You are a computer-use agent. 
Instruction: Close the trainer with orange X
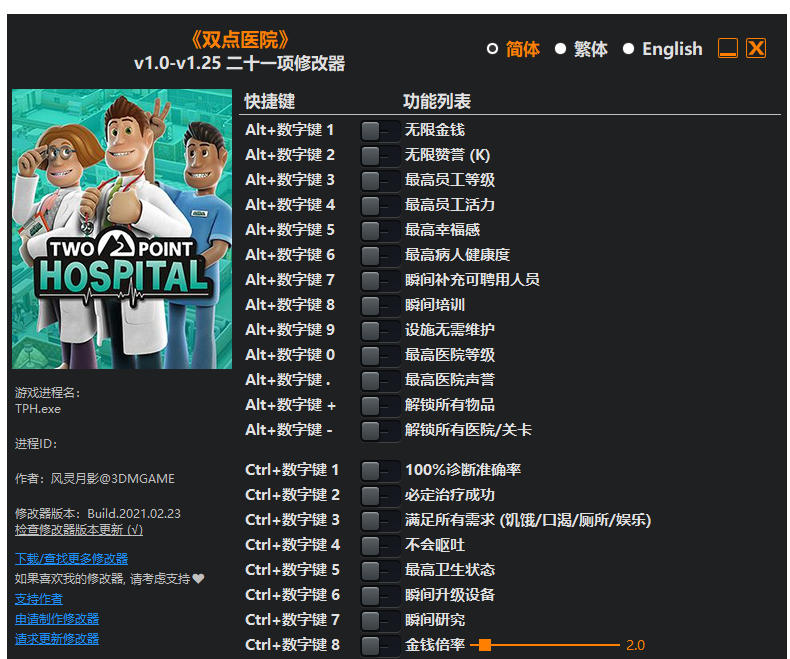click(756, 48)
